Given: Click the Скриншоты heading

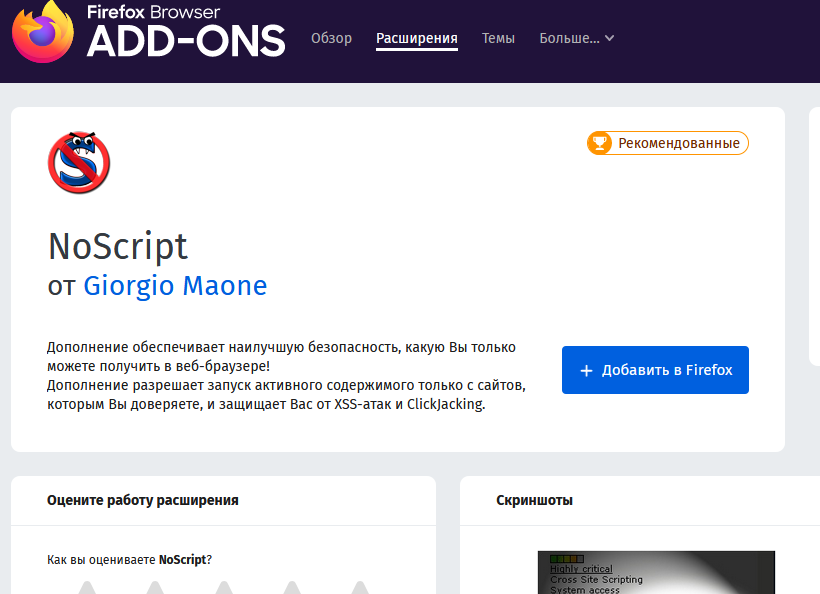Looking at the screenshot, I should (x=534, y=500).
